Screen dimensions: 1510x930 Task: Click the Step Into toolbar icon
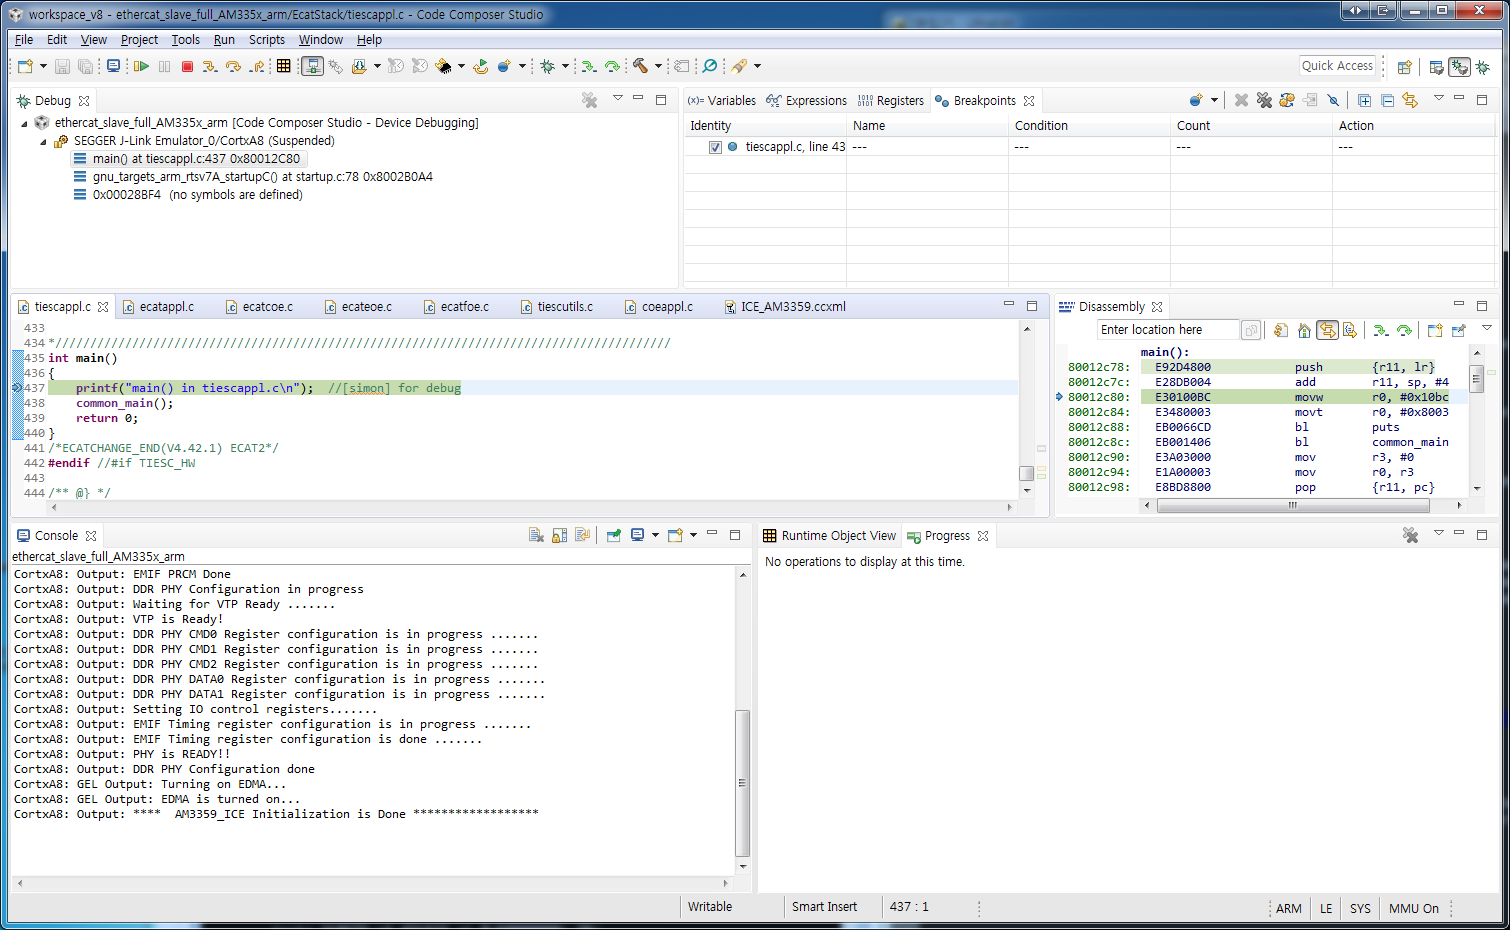tap(209, 67)
